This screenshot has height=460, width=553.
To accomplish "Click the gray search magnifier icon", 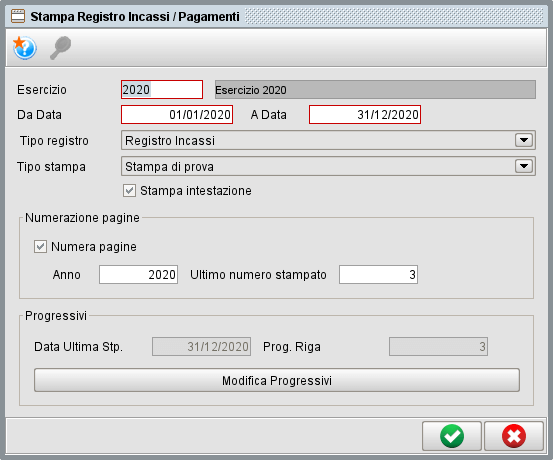I will coord(60,48).
